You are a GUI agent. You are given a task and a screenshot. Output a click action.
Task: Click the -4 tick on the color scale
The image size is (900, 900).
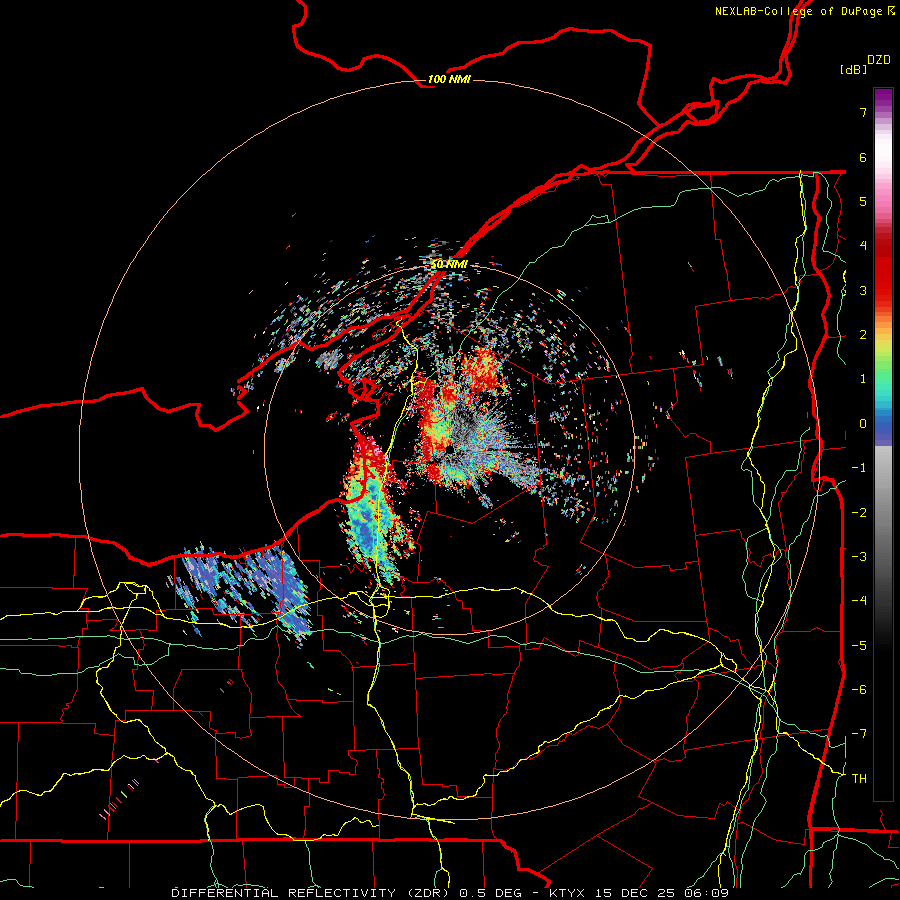coord(859,601)
